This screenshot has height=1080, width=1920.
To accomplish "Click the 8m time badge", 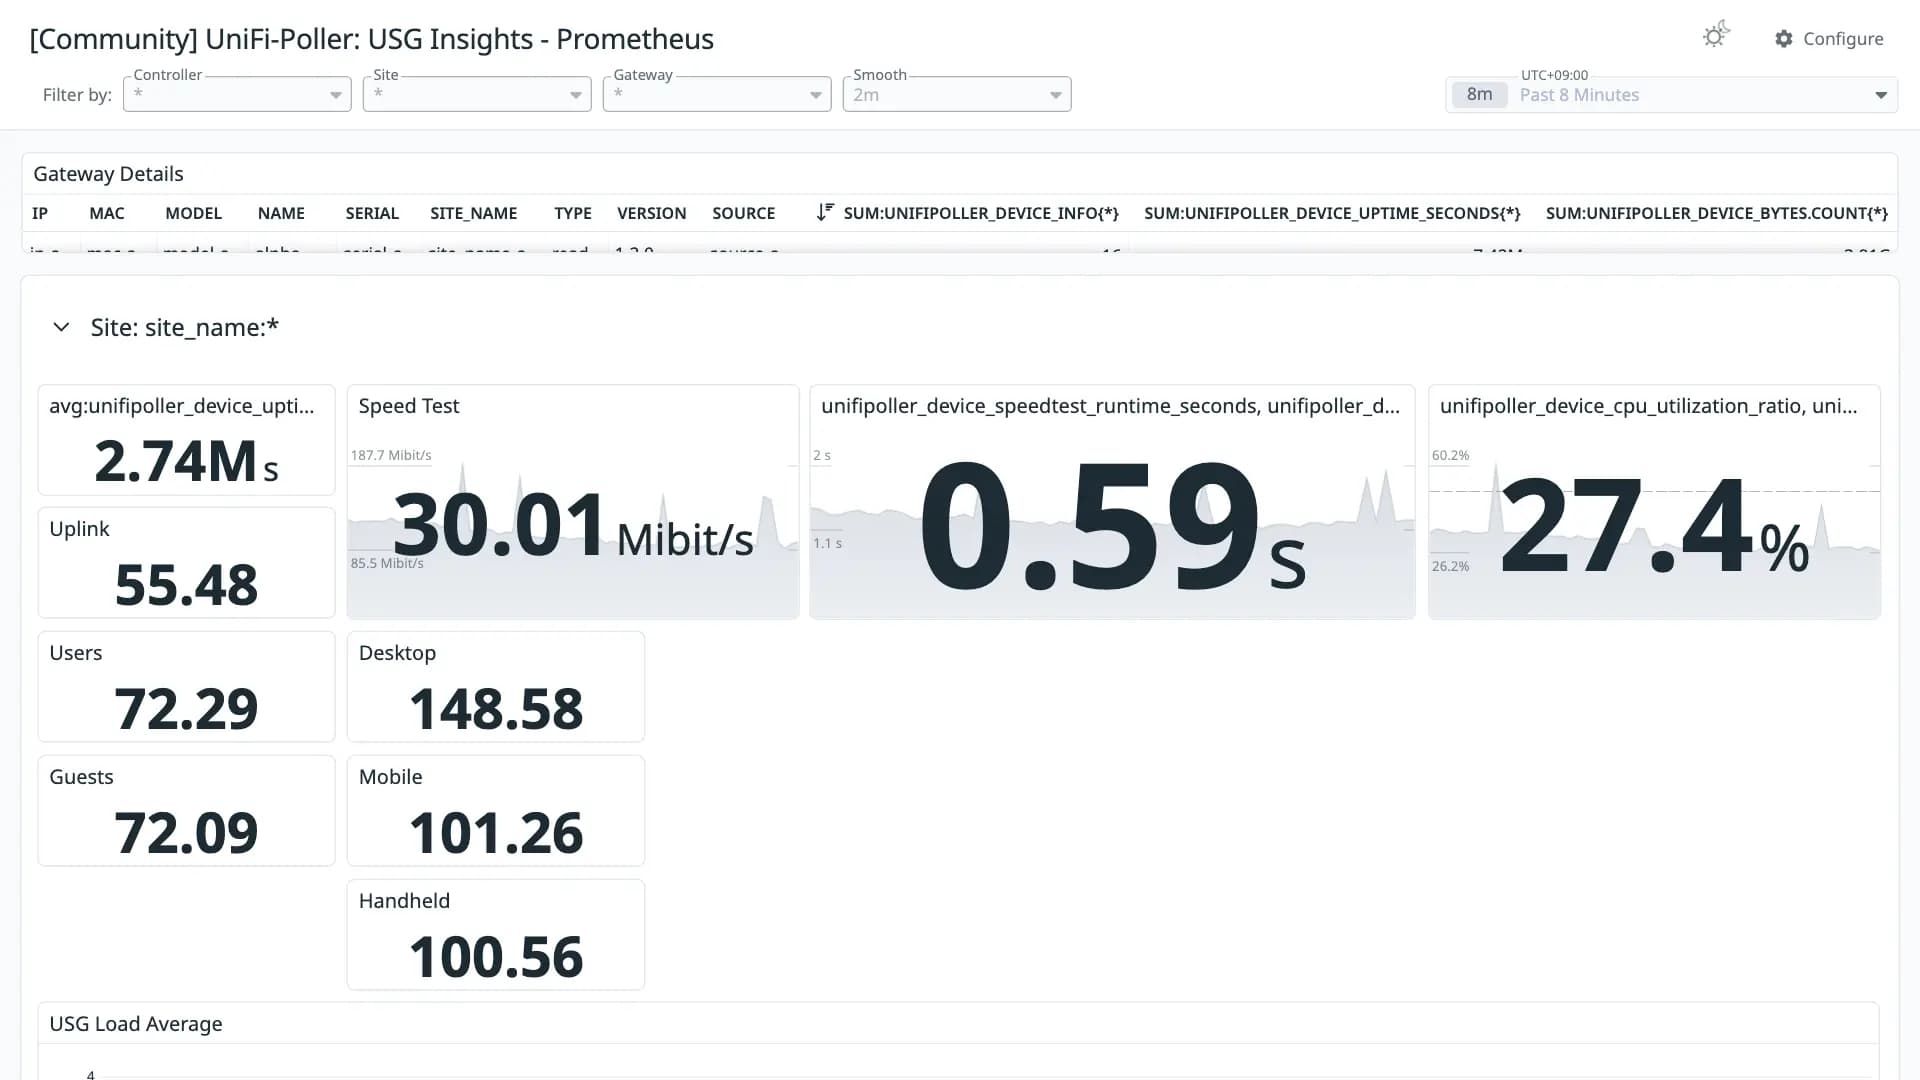I will click(x=1479, y=94).
